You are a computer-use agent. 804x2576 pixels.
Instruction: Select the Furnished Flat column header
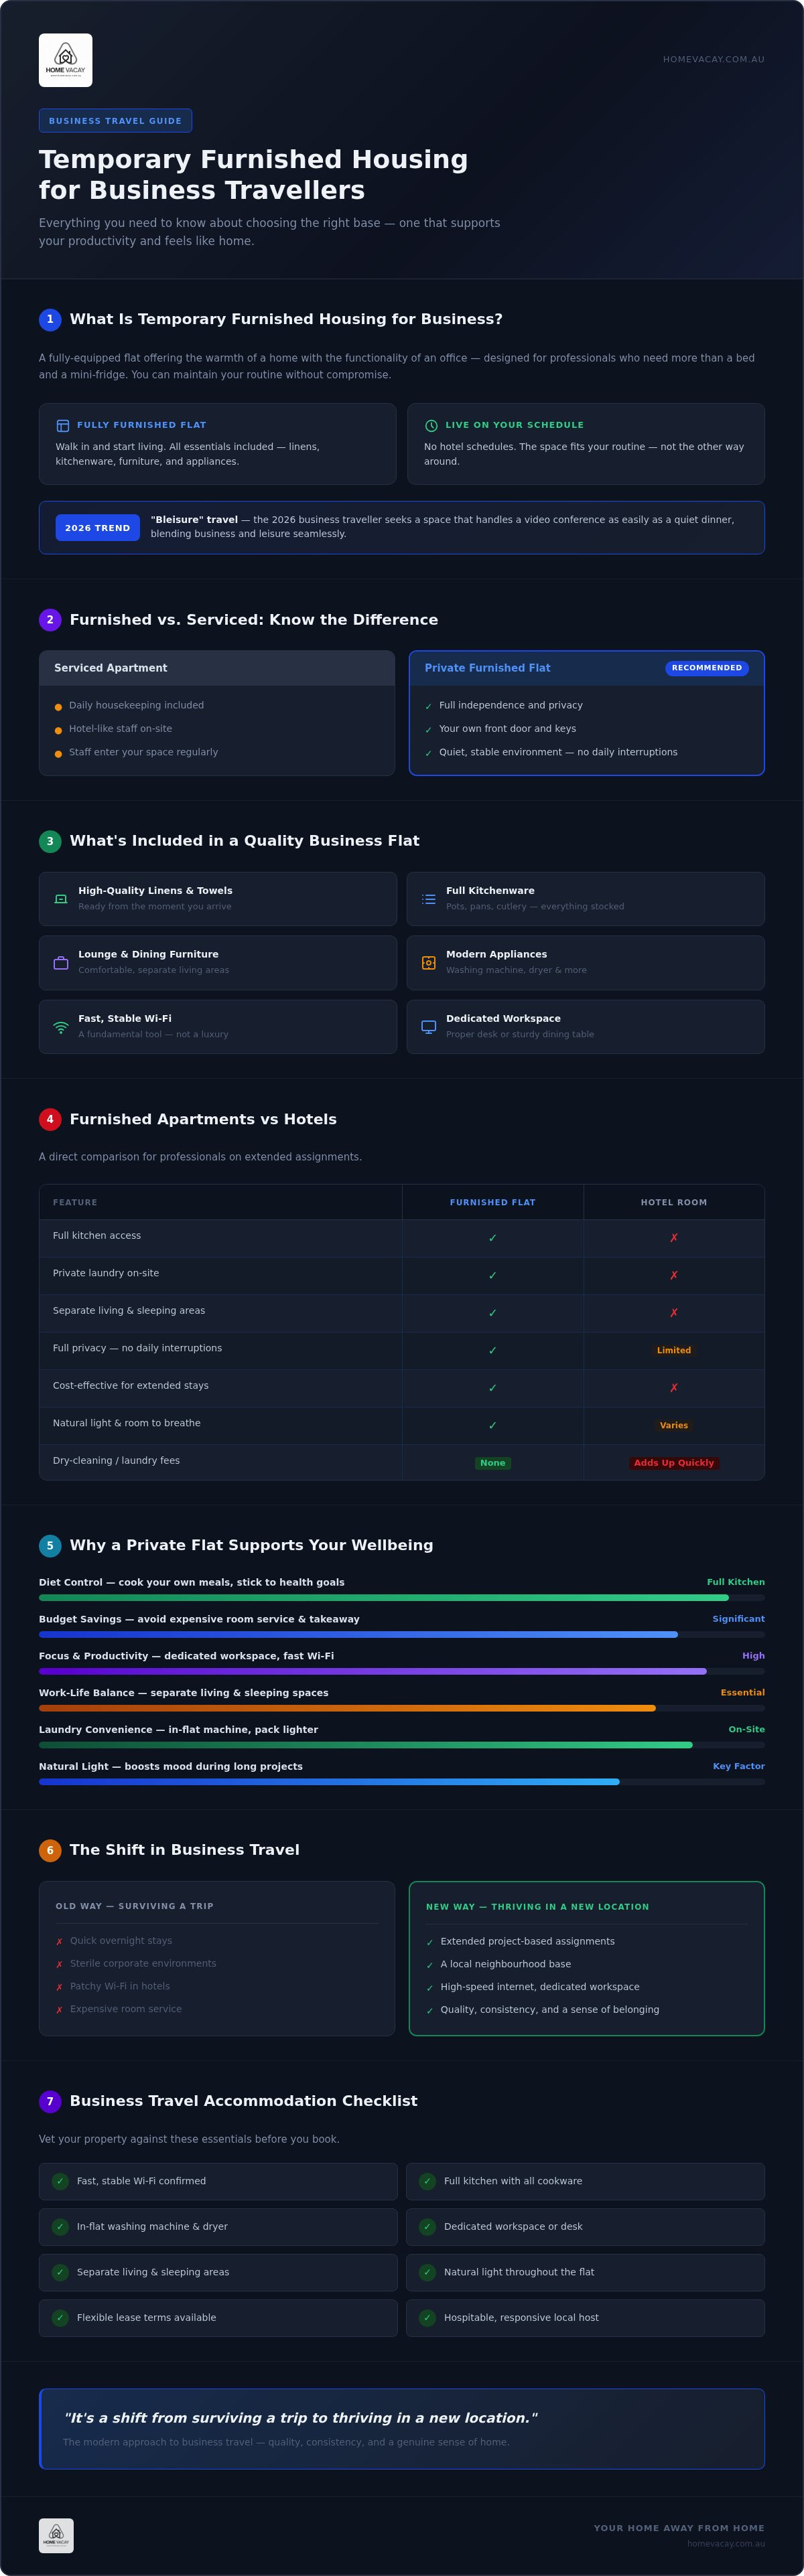(x=492, y=1202)
